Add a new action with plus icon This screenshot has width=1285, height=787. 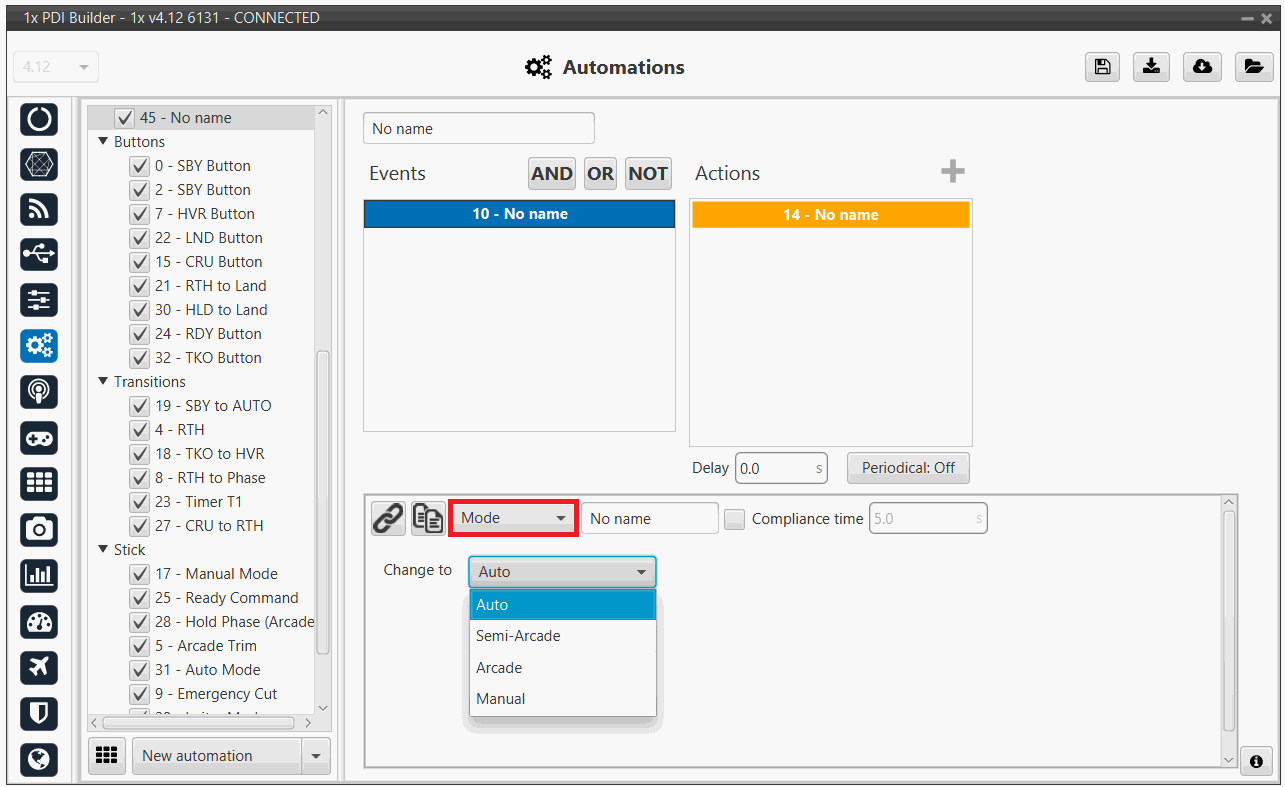click(953, 172)
